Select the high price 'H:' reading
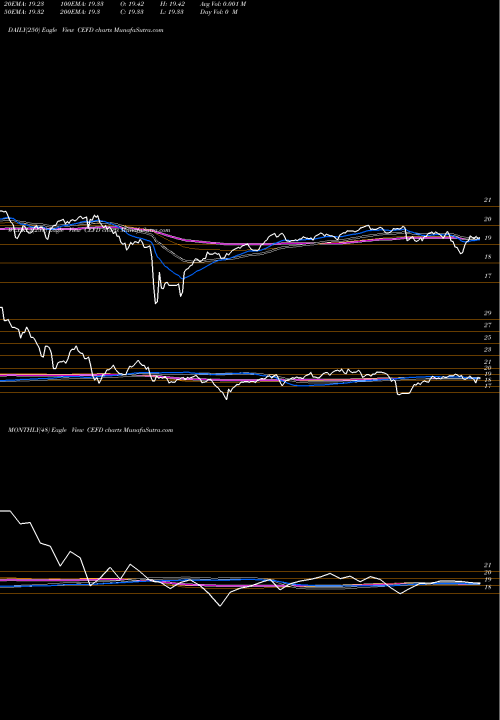Screen dimensions: 500x720 [172, 4]
